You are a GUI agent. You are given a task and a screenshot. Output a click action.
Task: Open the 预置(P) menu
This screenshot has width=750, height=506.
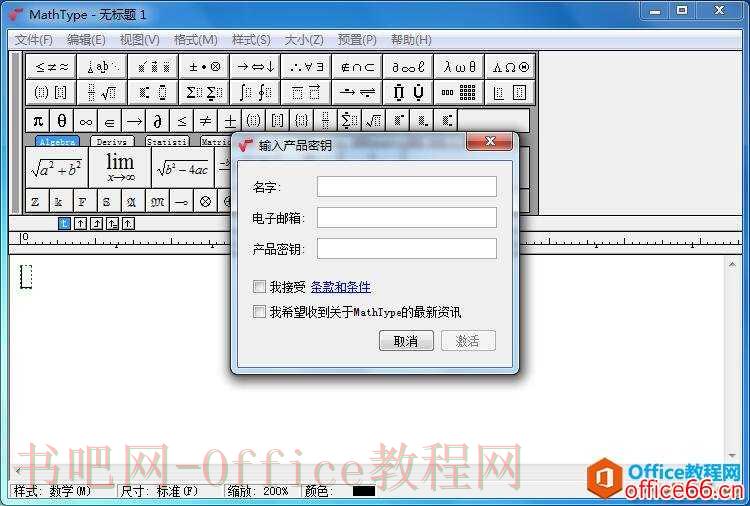(357, 39)
